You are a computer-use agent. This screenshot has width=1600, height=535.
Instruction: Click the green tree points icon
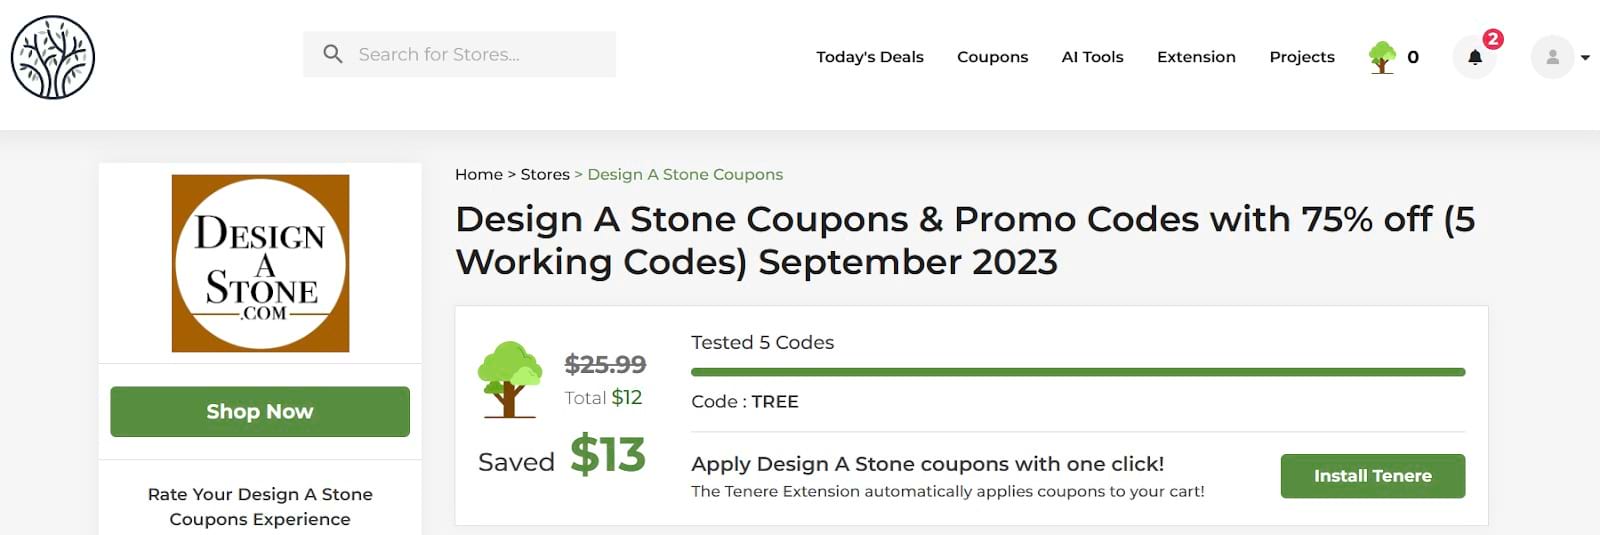click(1382, 57)
